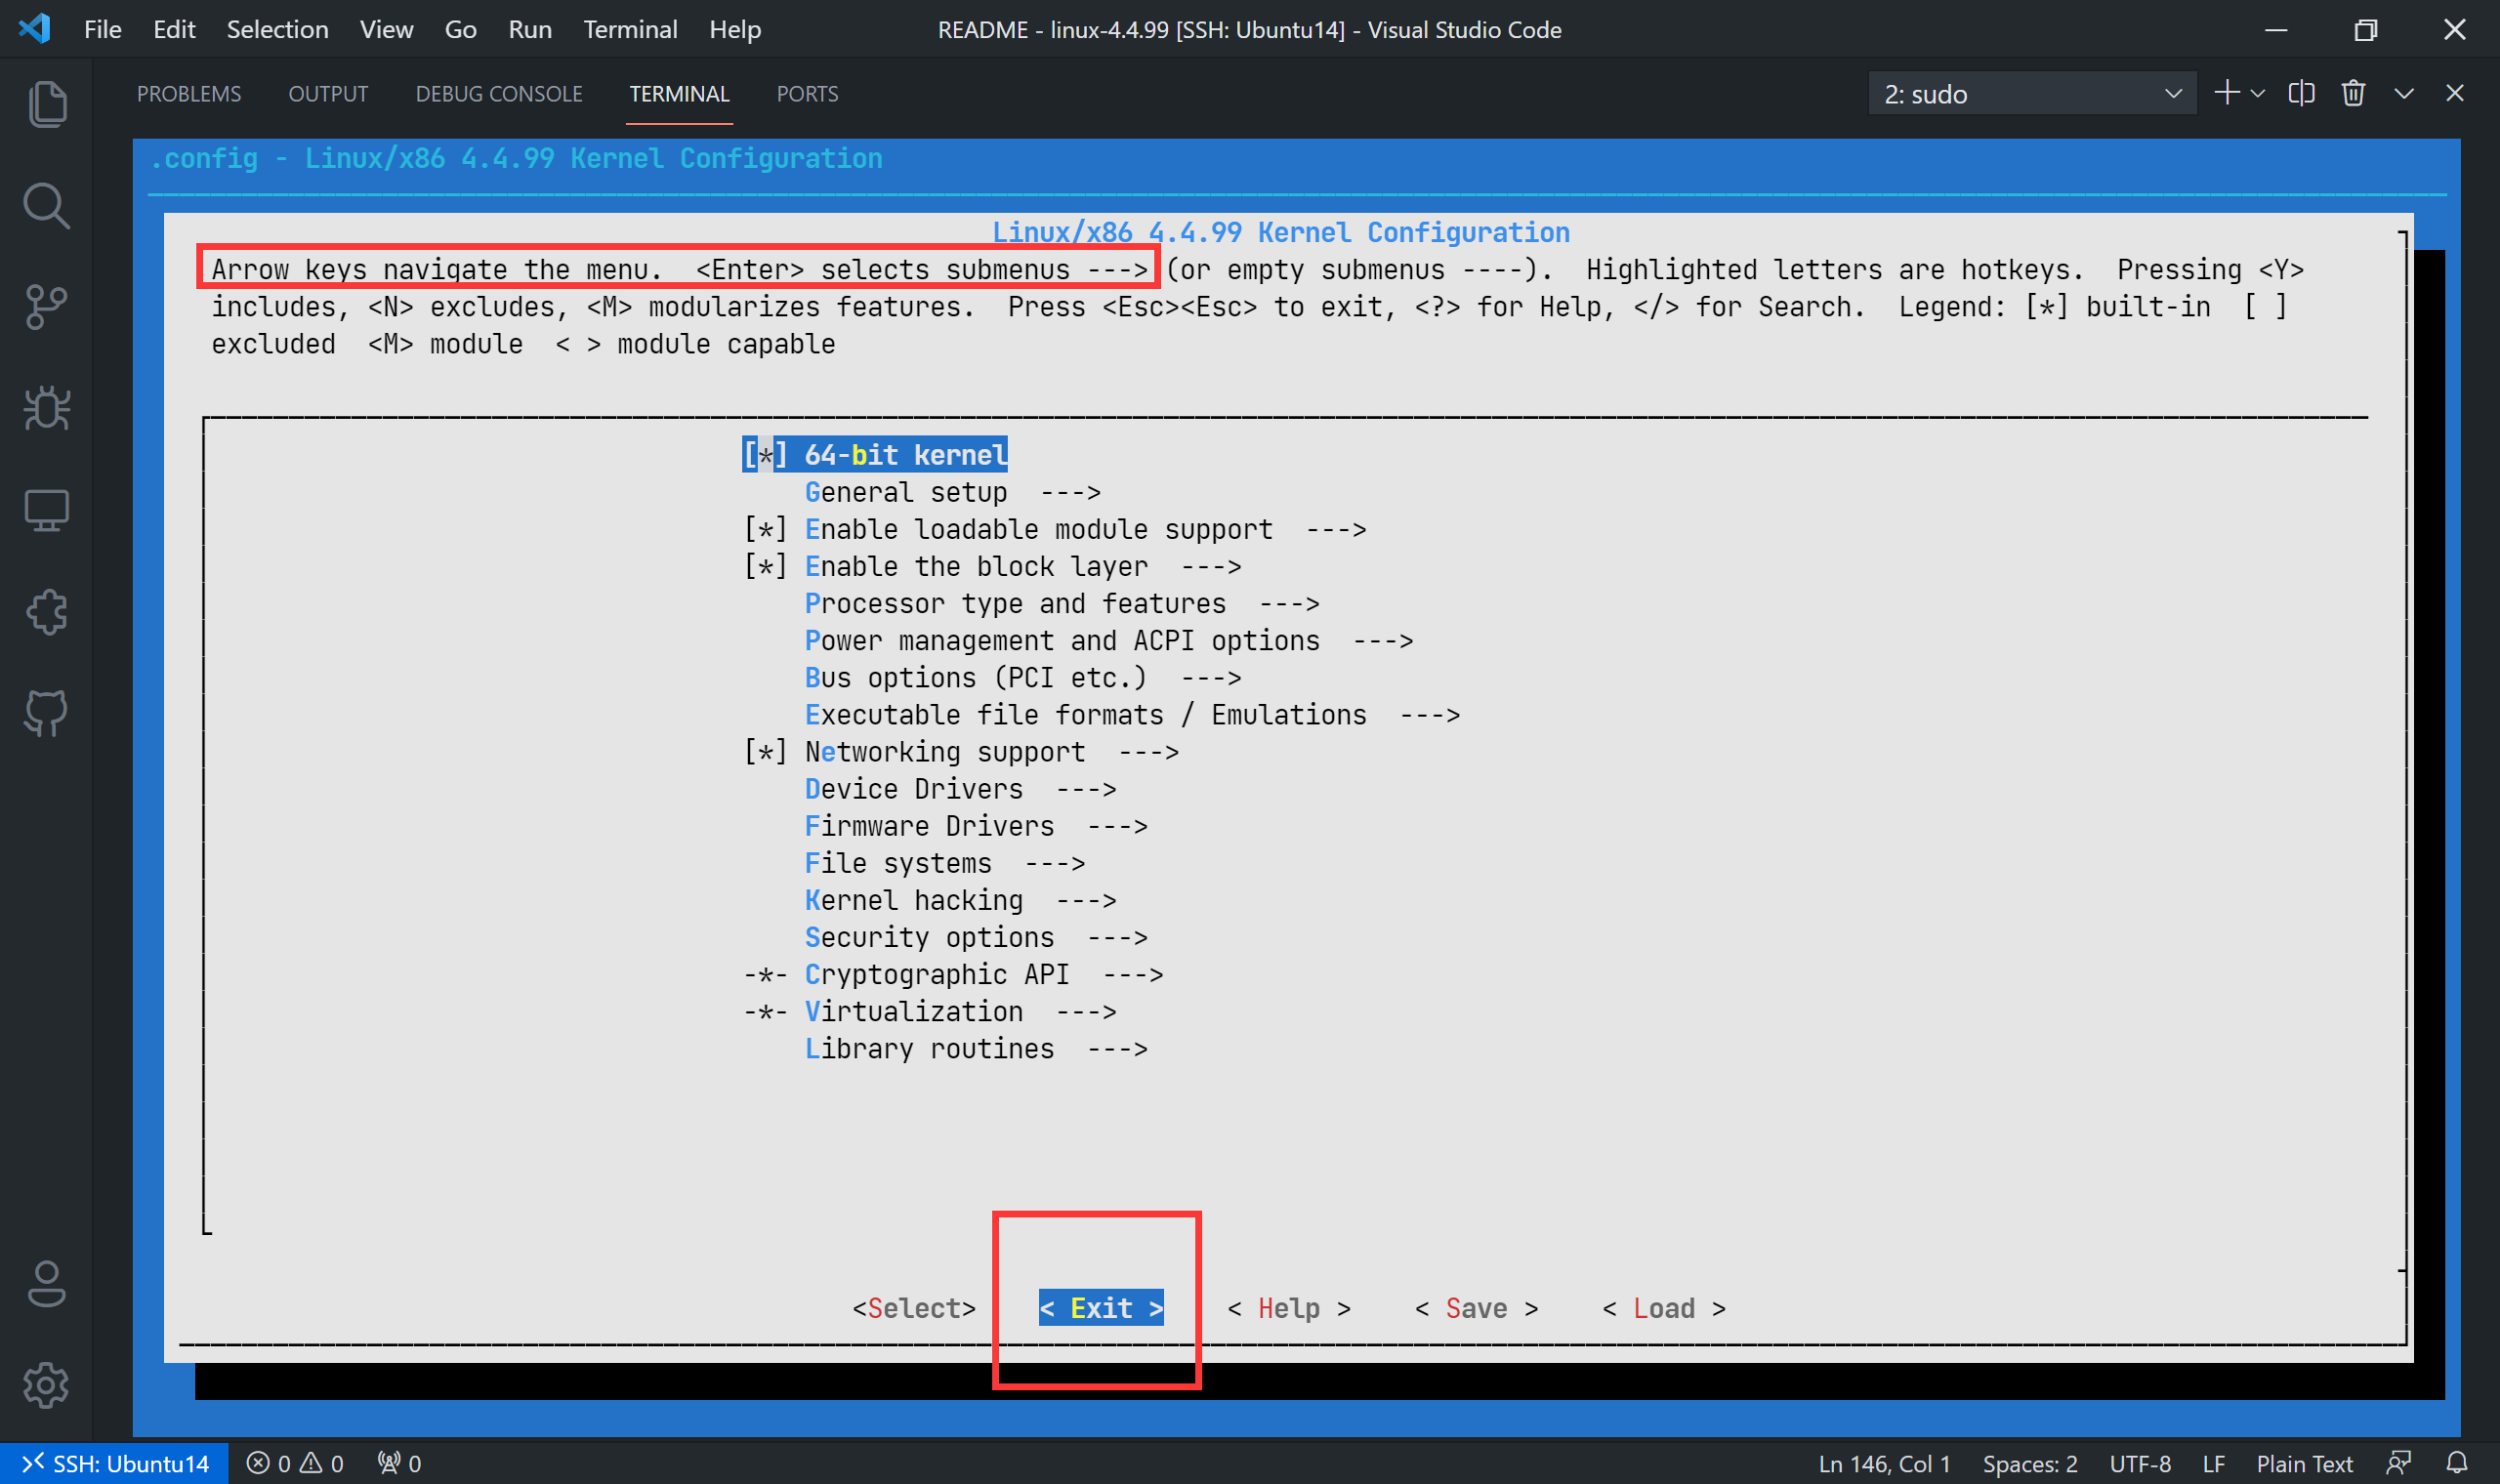Open the Remote Explorer view icon
Screen dimensions: 2500x1484
47,510
